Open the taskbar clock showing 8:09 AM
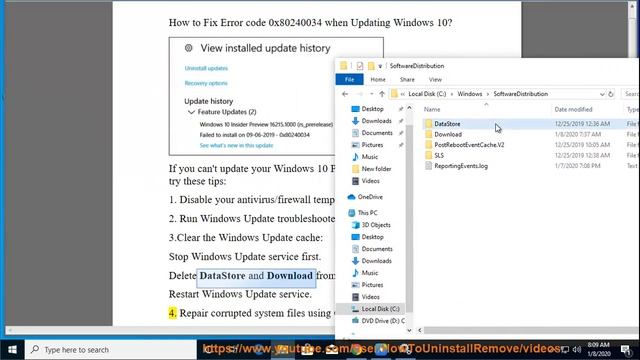The height and width of the screenshot is (360, 640). 599,349
